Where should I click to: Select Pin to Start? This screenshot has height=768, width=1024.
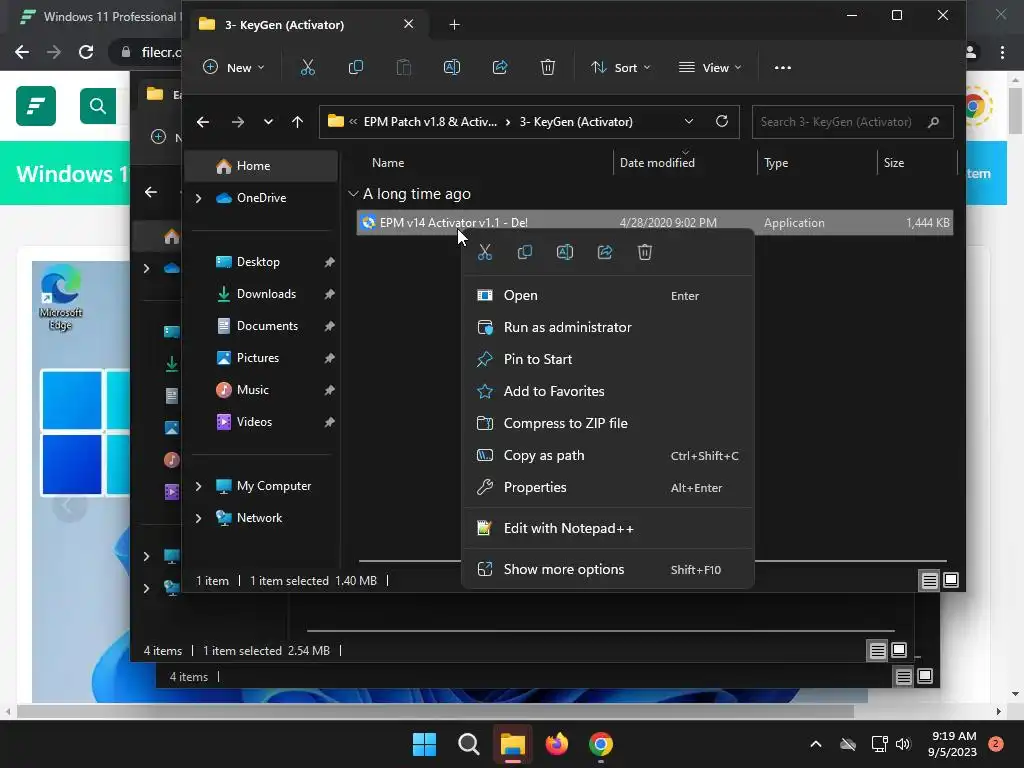607,359
